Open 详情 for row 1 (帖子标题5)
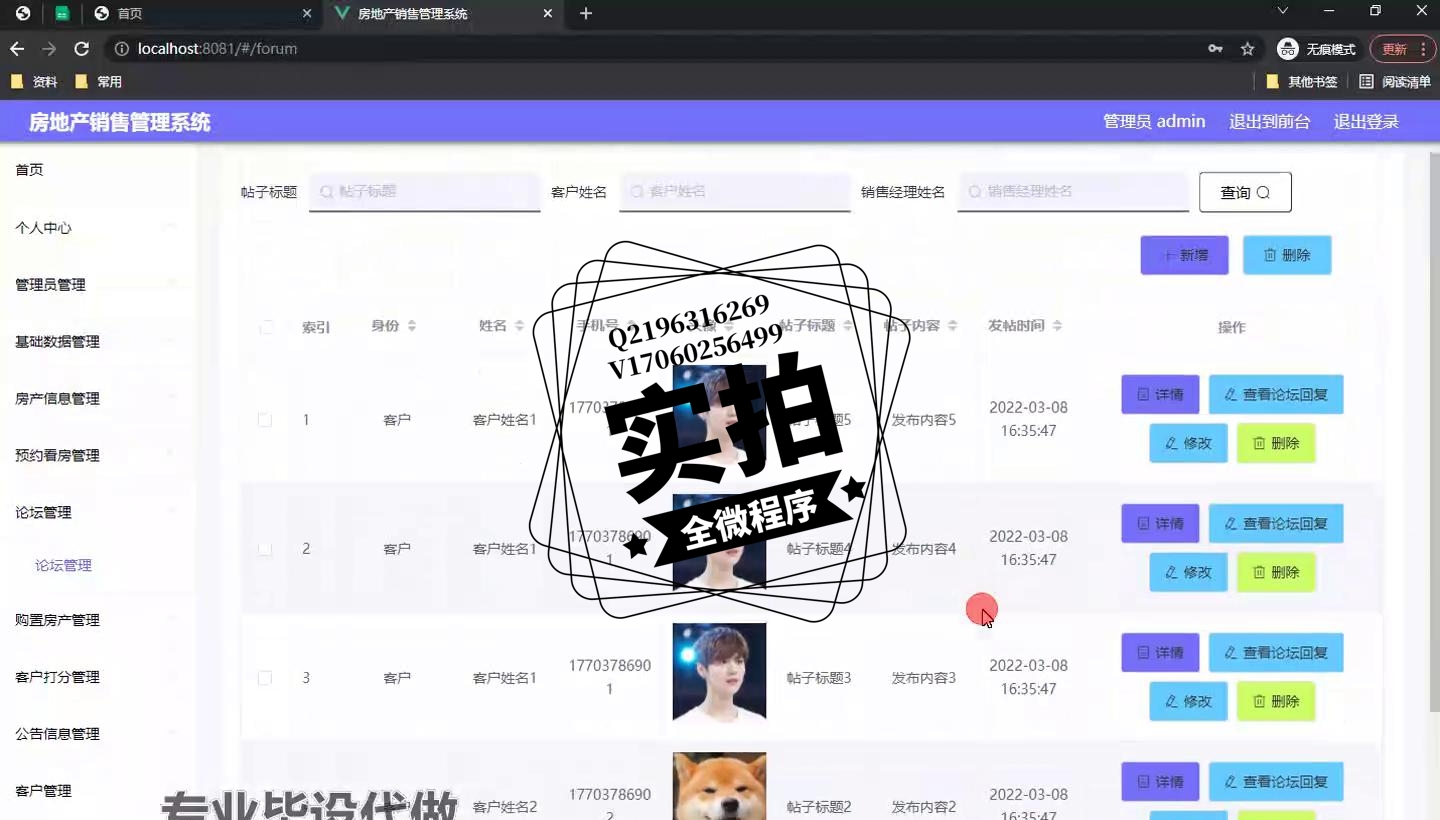This screenshot has width=1440, height=820. tap(1160, 394)
